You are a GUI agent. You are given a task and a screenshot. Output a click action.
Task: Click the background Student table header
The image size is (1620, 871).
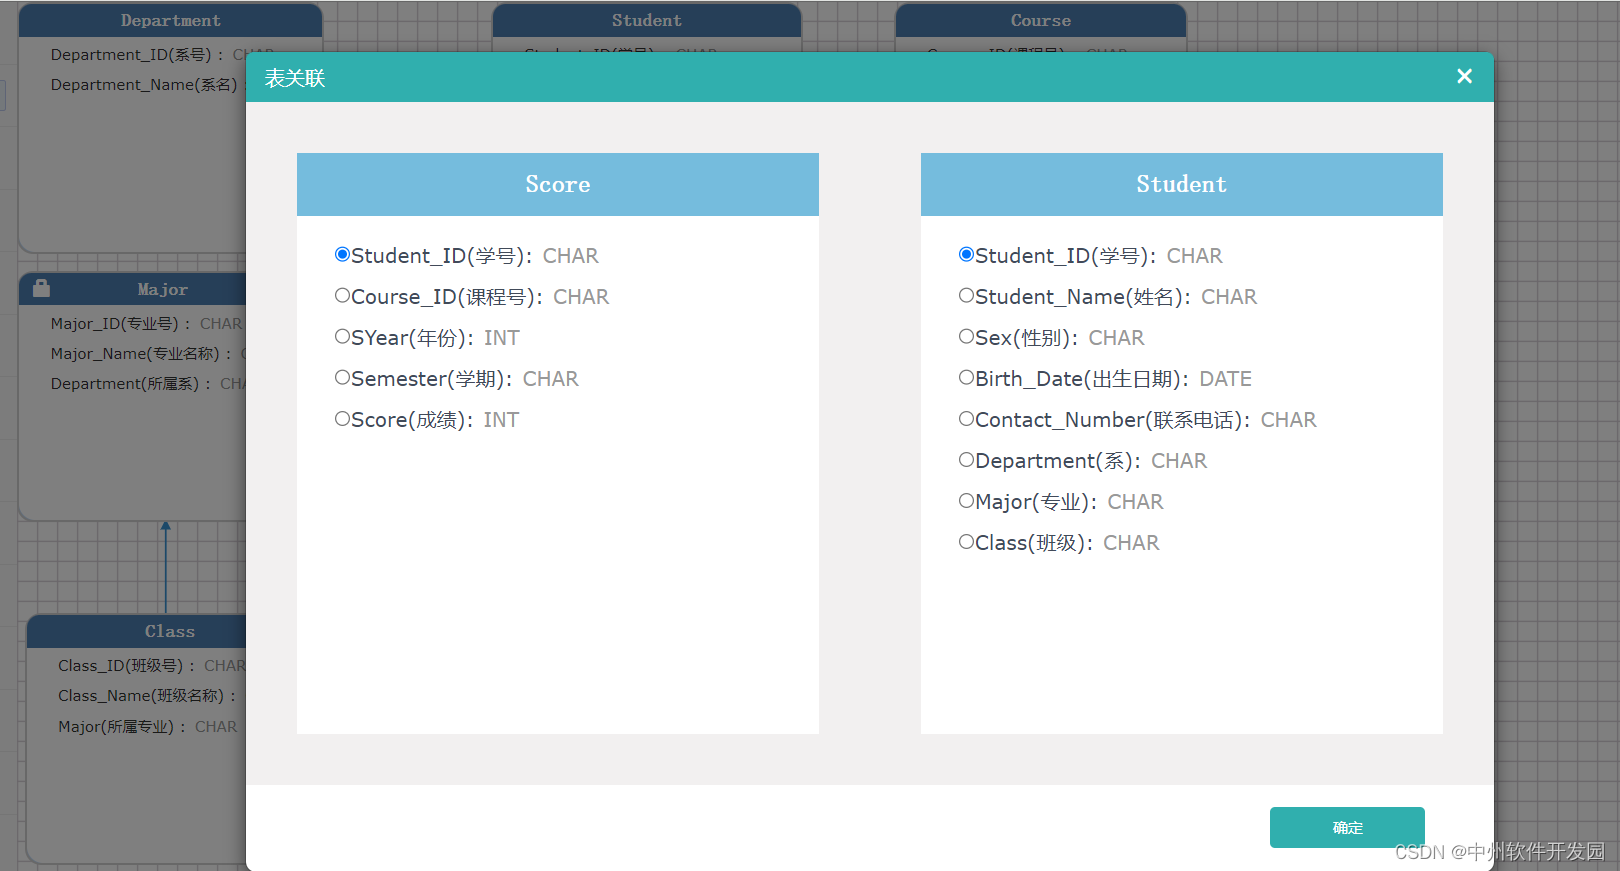(646, 20)
